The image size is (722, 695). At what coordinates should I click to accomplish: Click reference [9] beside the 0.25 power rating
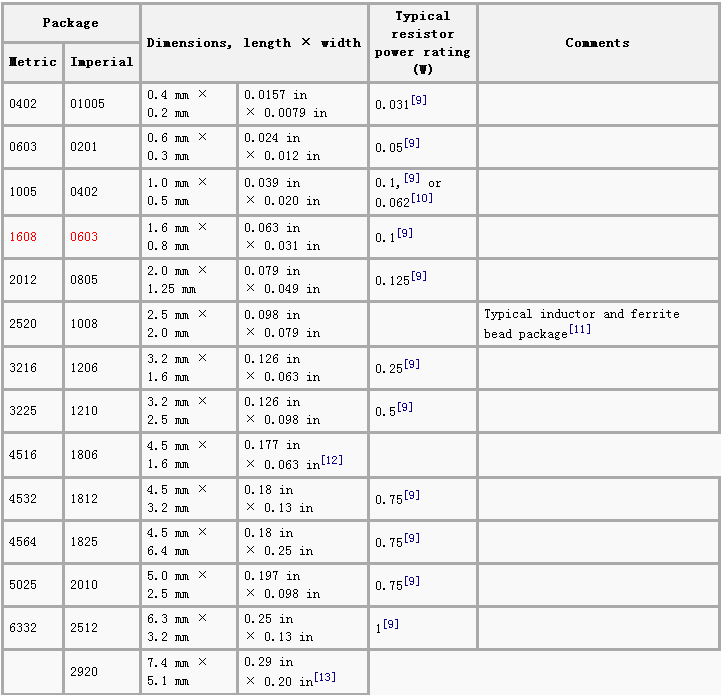(x=411, y=364)
